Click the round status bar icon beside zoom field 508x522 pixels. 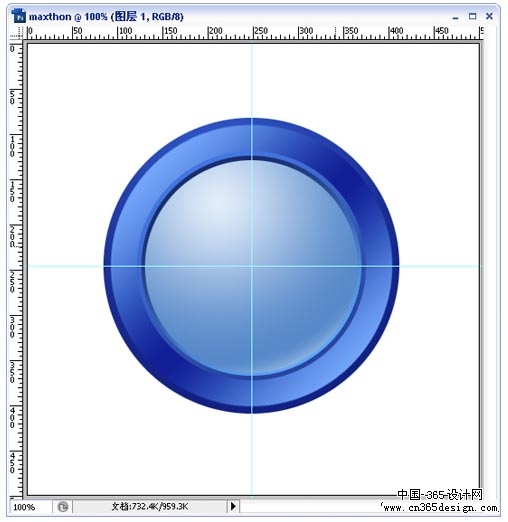coord(63,507)
